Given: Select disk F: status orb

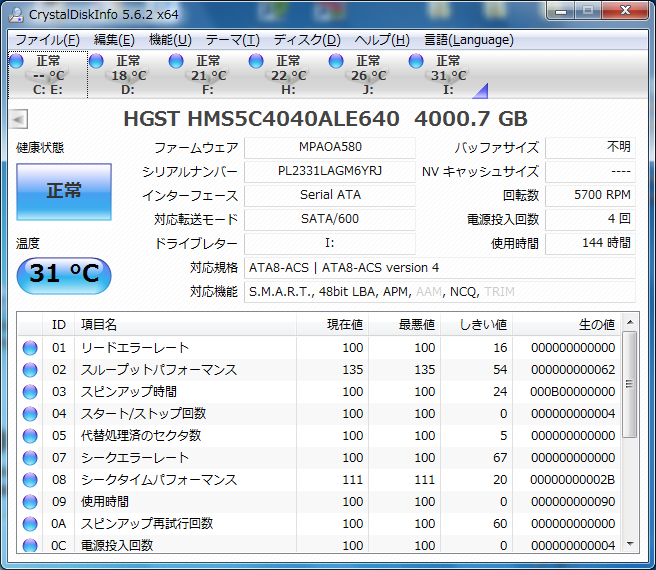Looking at the screenshot, I should [176, 62].
